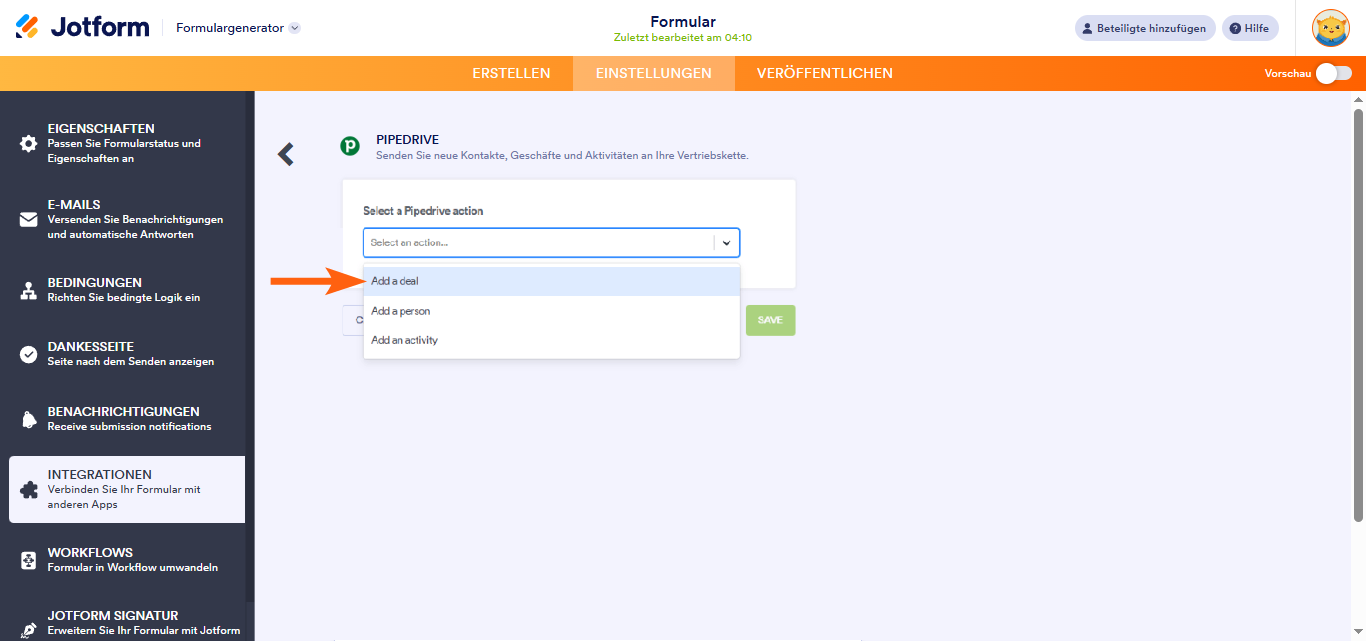The width and height of the screenshot is (1366, 641).
Task: Expand the dropdown with the chevron arrow
Action: point(727,242)
